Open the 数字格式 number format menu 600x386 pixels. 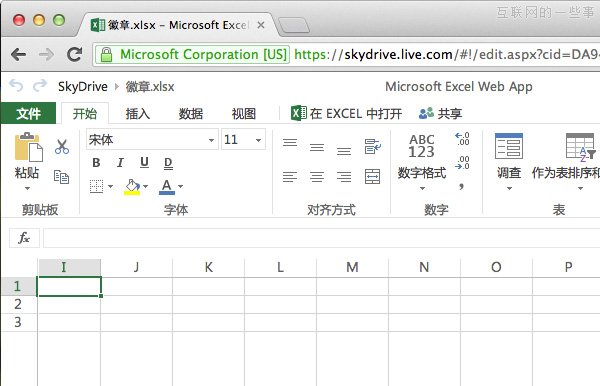coord(422,162)
